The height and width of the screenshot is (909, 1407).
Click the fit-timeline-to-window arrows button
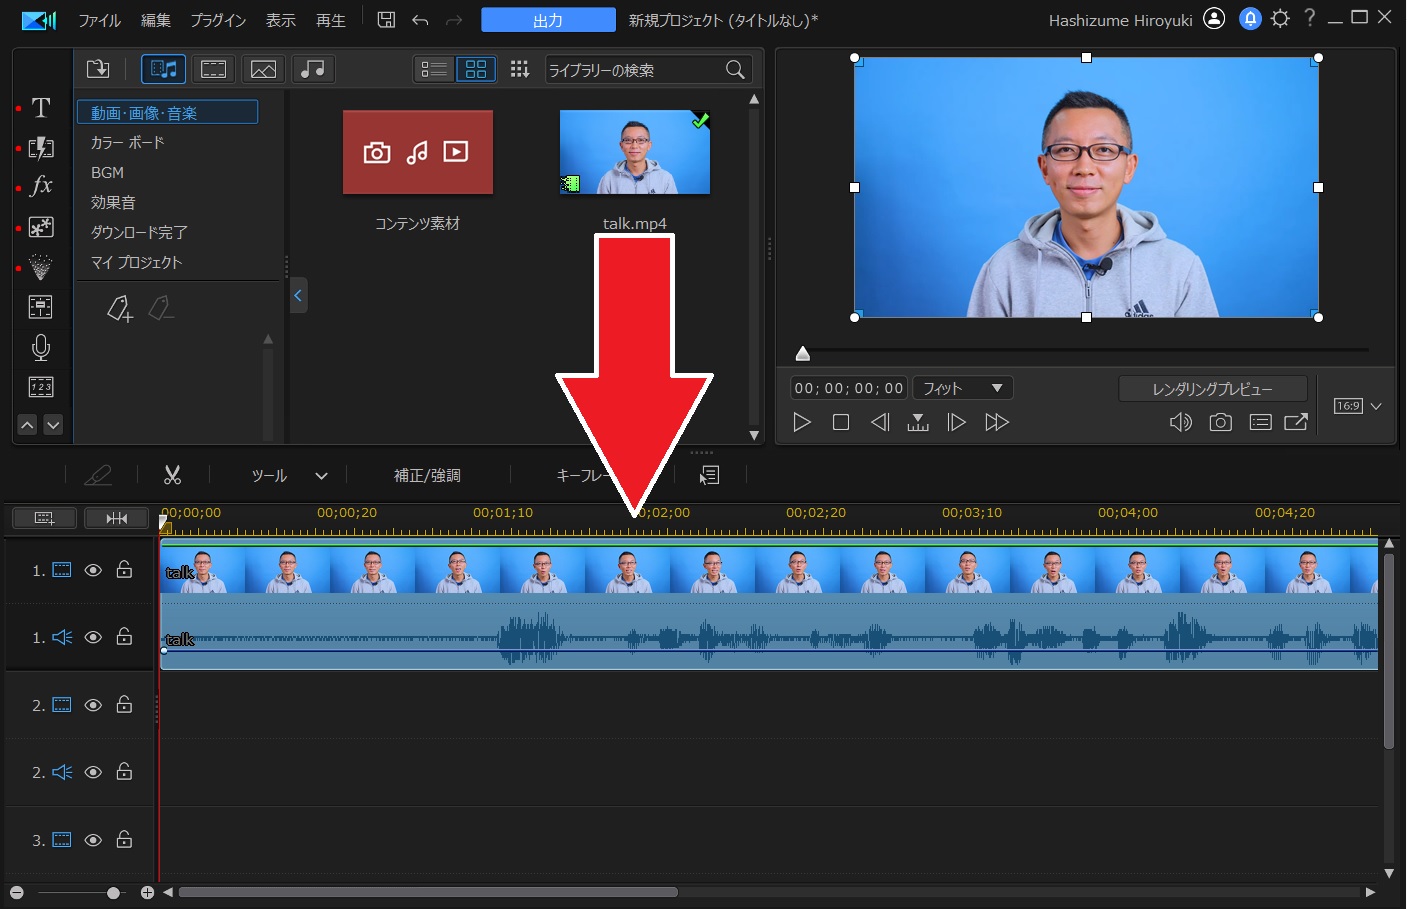(117, 518)
